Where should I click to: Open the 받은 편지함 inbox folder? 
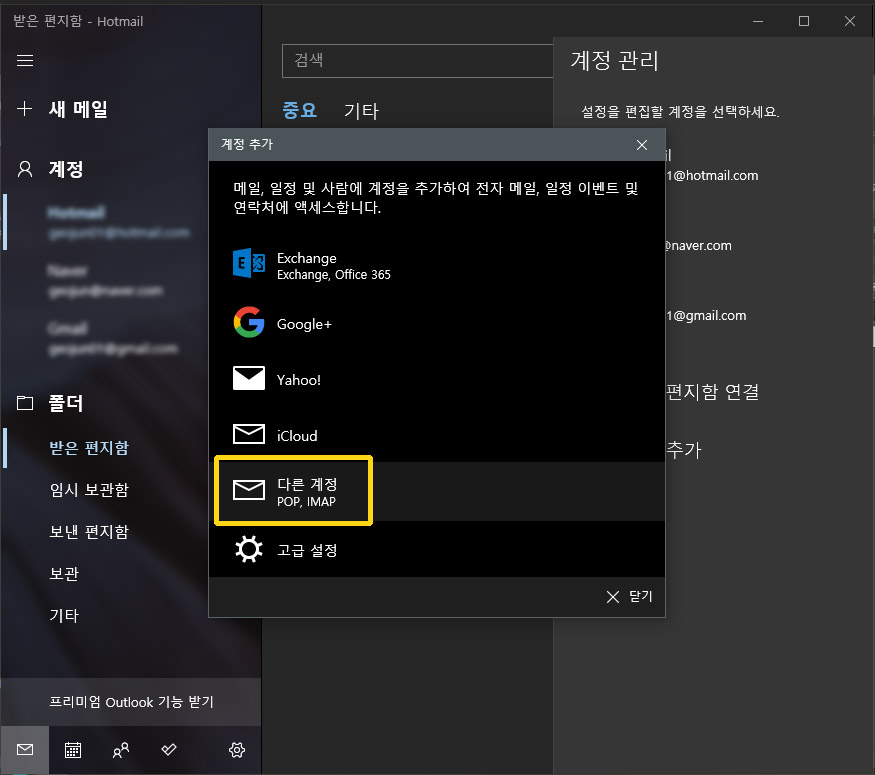coord(89,447)
